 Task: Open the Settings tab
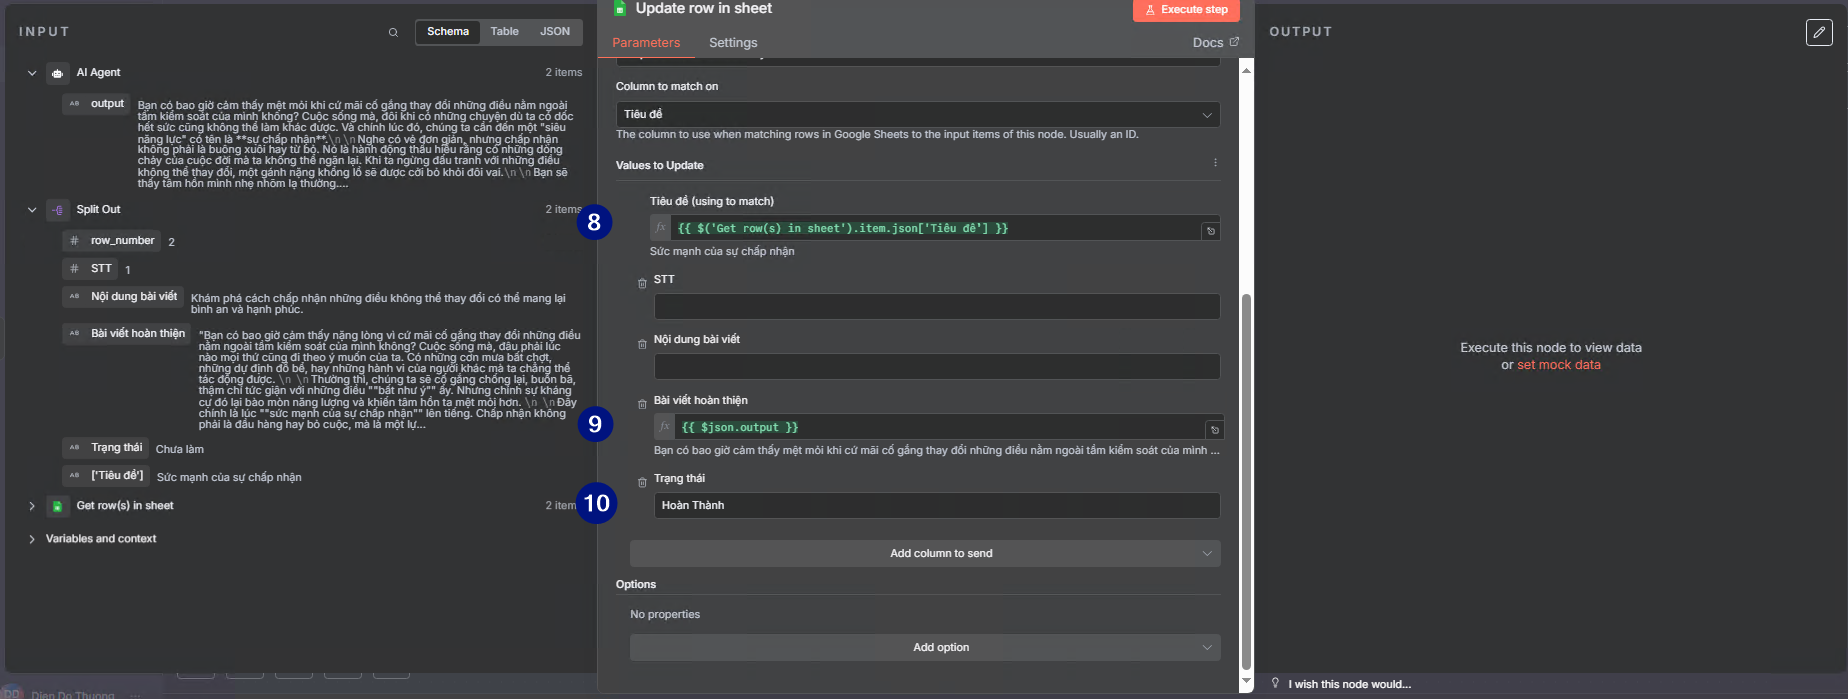[733, 43]
